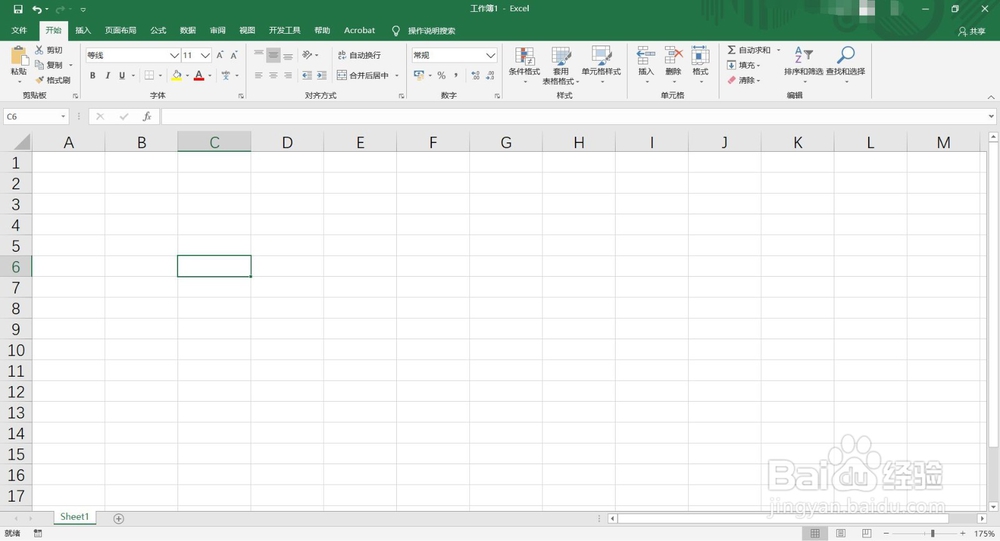Viewport: 1000px width, 541px height.
Task: Decrease cell indent
Action: click(307, 75)
